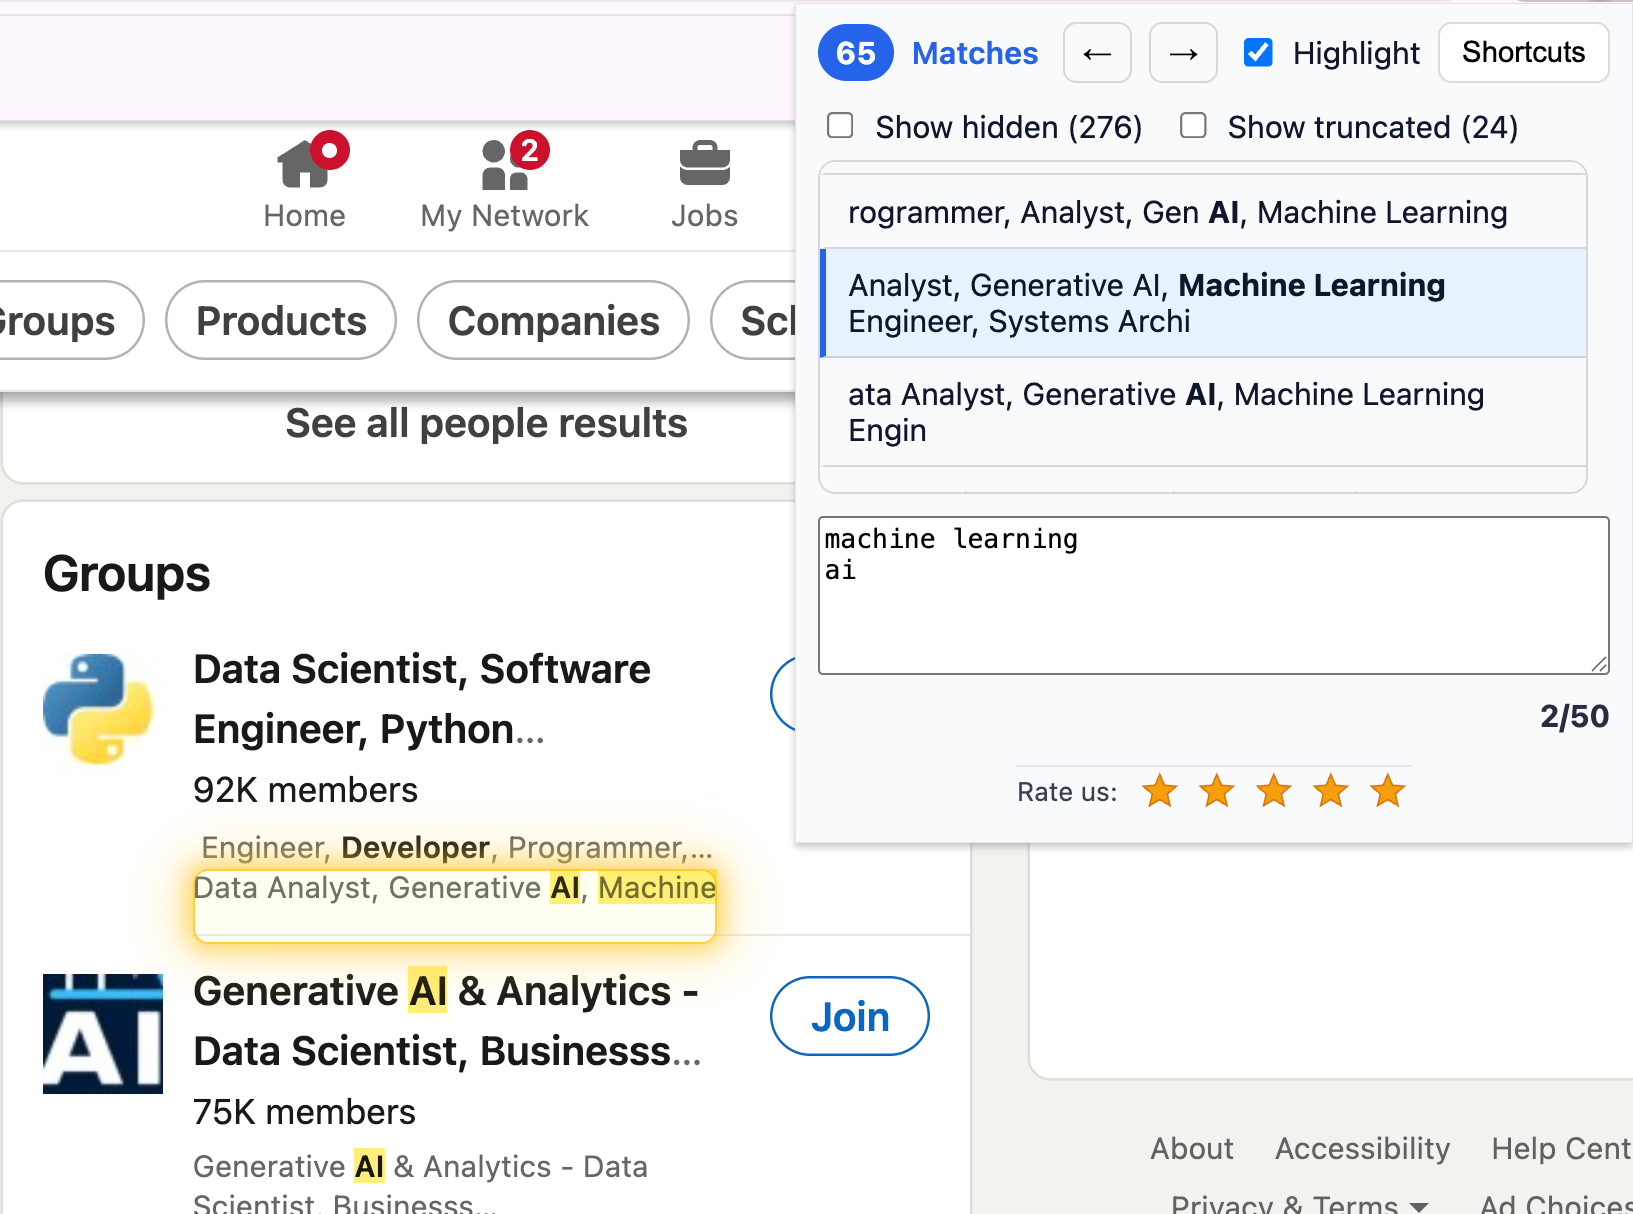Click See all people results link

486,423
